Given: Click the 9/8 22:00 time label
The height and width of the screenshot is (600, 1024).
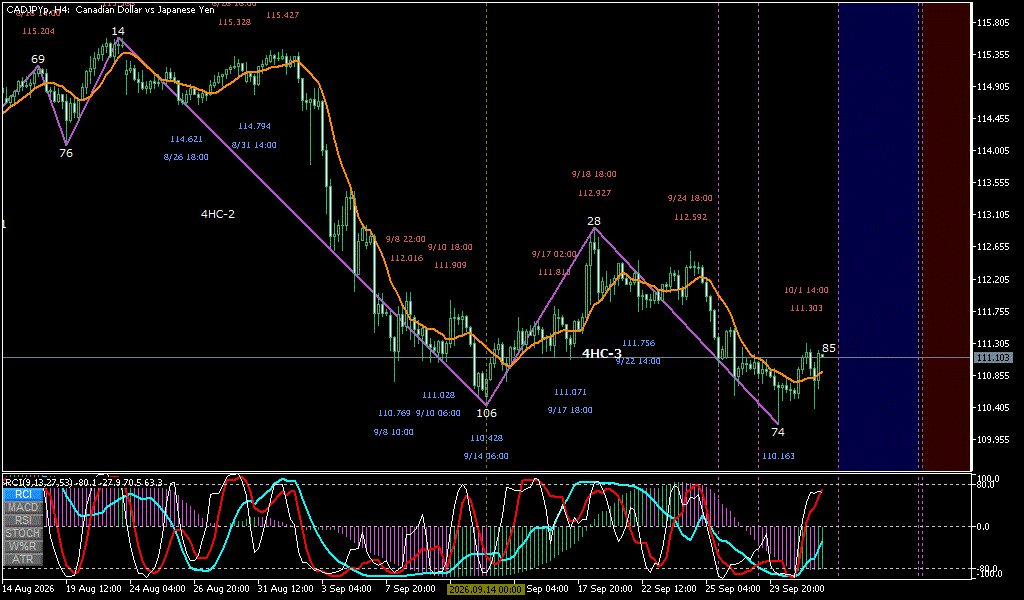Looking at the screenshot, I should 406,240.
